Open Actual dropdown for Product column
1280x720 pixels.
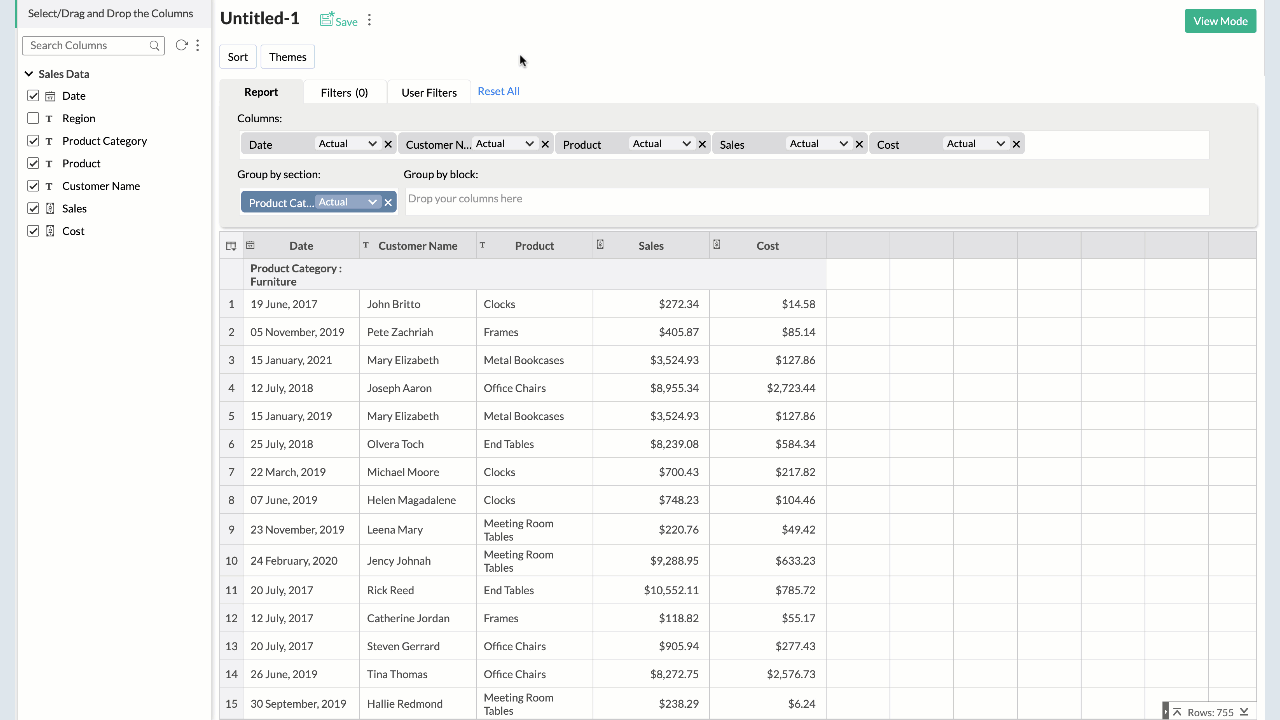(661, 144)
